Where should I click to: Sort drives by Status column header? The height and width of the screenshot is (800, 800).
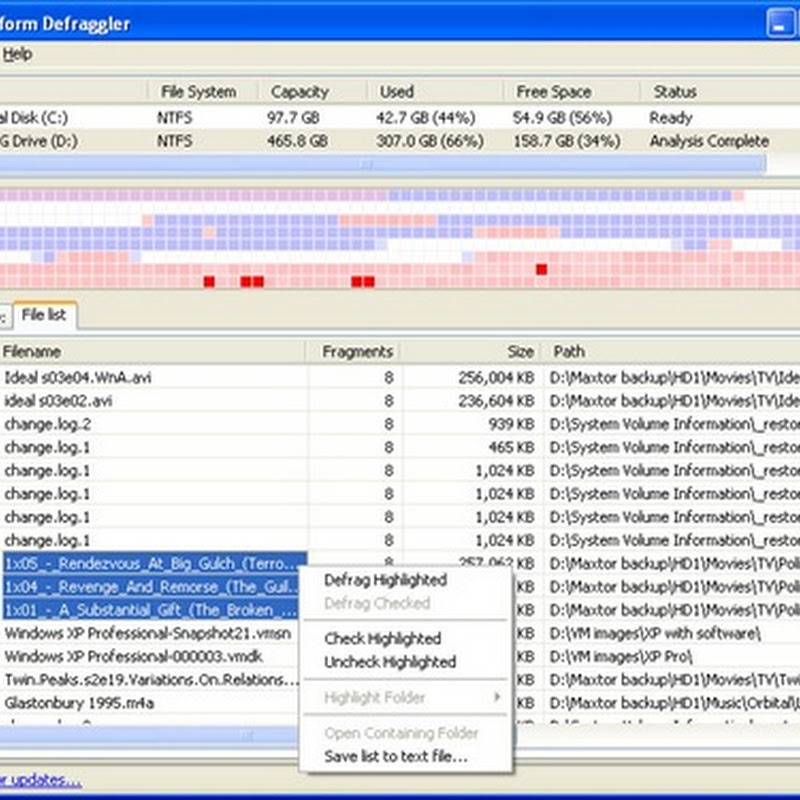674,92
